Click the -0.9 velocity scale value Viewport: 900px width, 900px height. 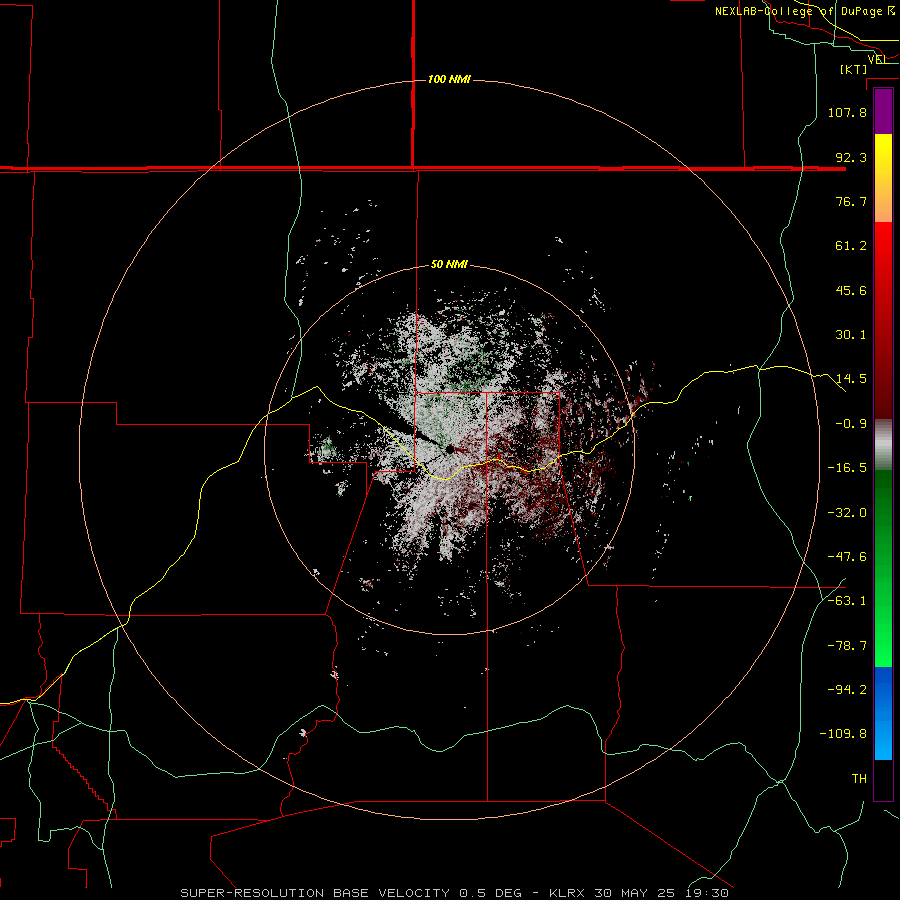[851, 424]
